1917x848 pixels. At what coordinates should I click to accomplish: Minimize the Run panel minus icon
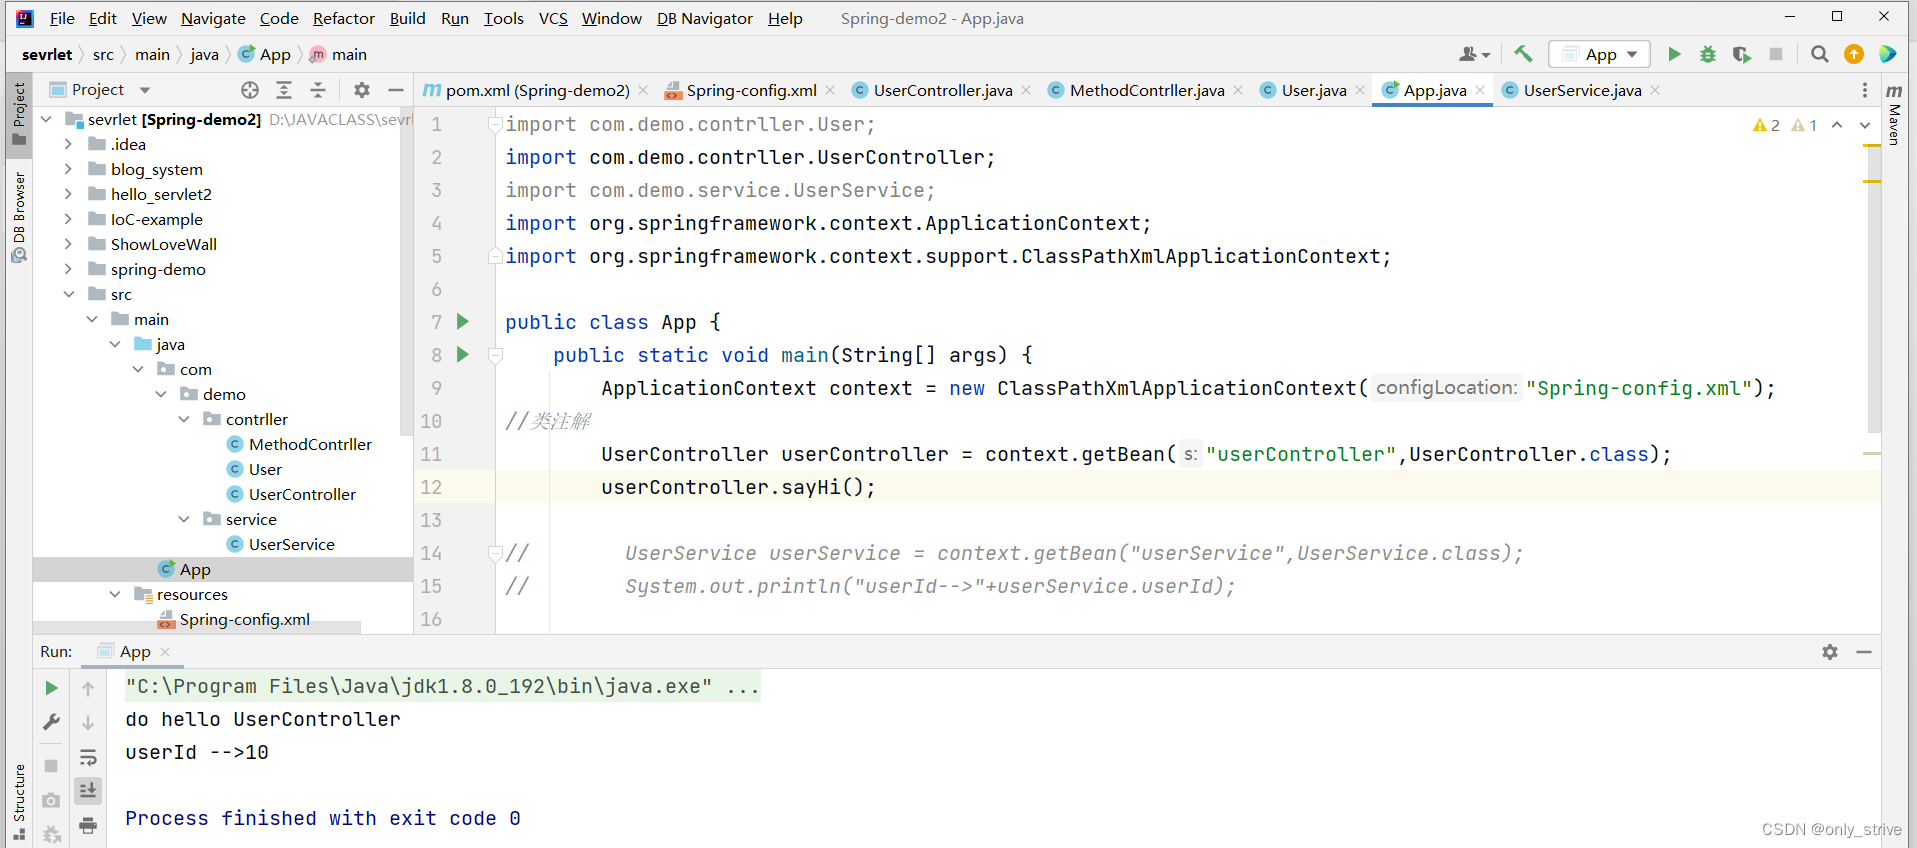pyautogui.click(x=1864, y=652)
